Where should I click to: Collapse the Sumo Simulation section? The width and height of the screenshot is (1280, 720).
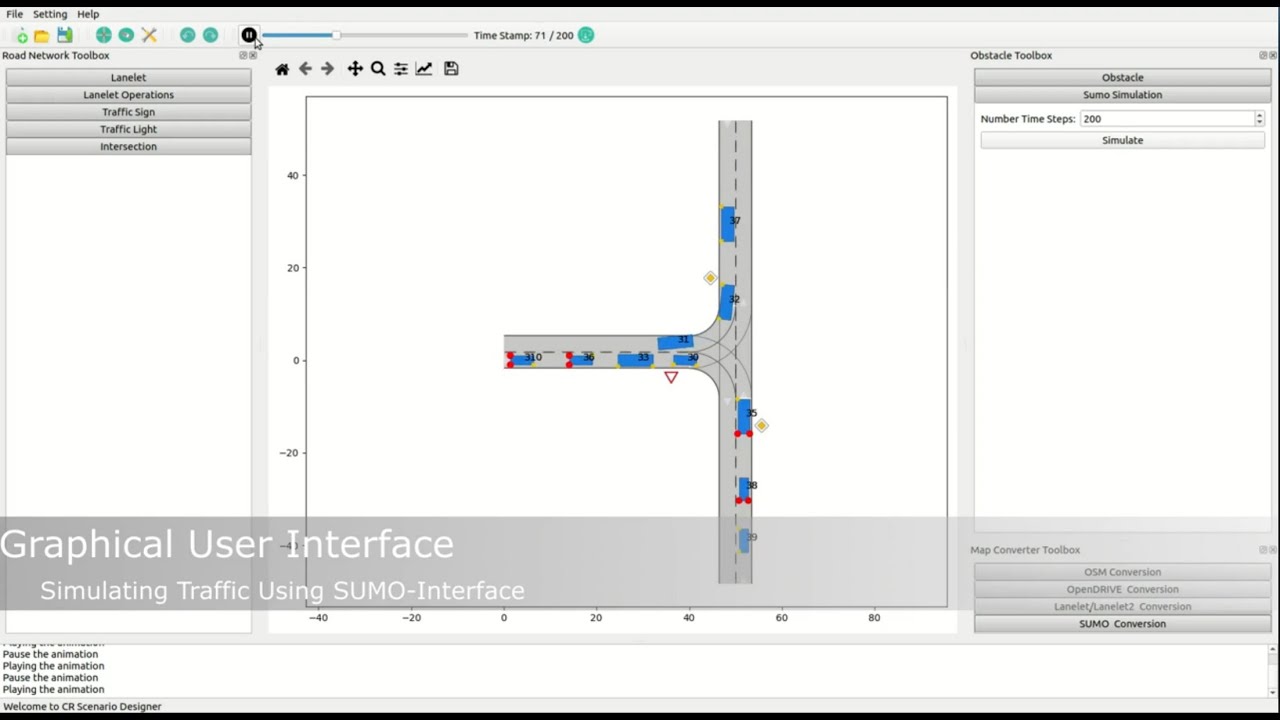pos(1122,95)
